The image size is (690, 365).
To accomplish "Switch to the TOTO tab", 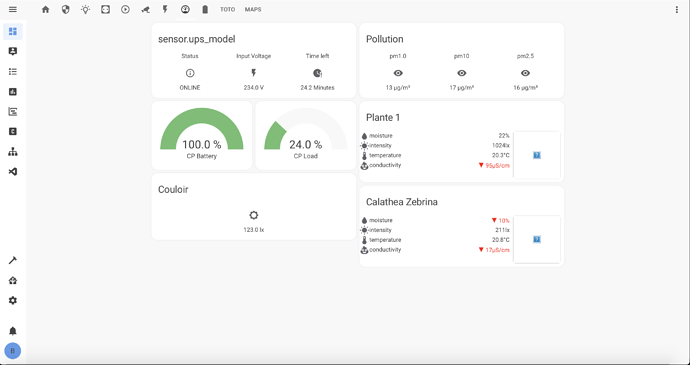I will coord(228,9).
